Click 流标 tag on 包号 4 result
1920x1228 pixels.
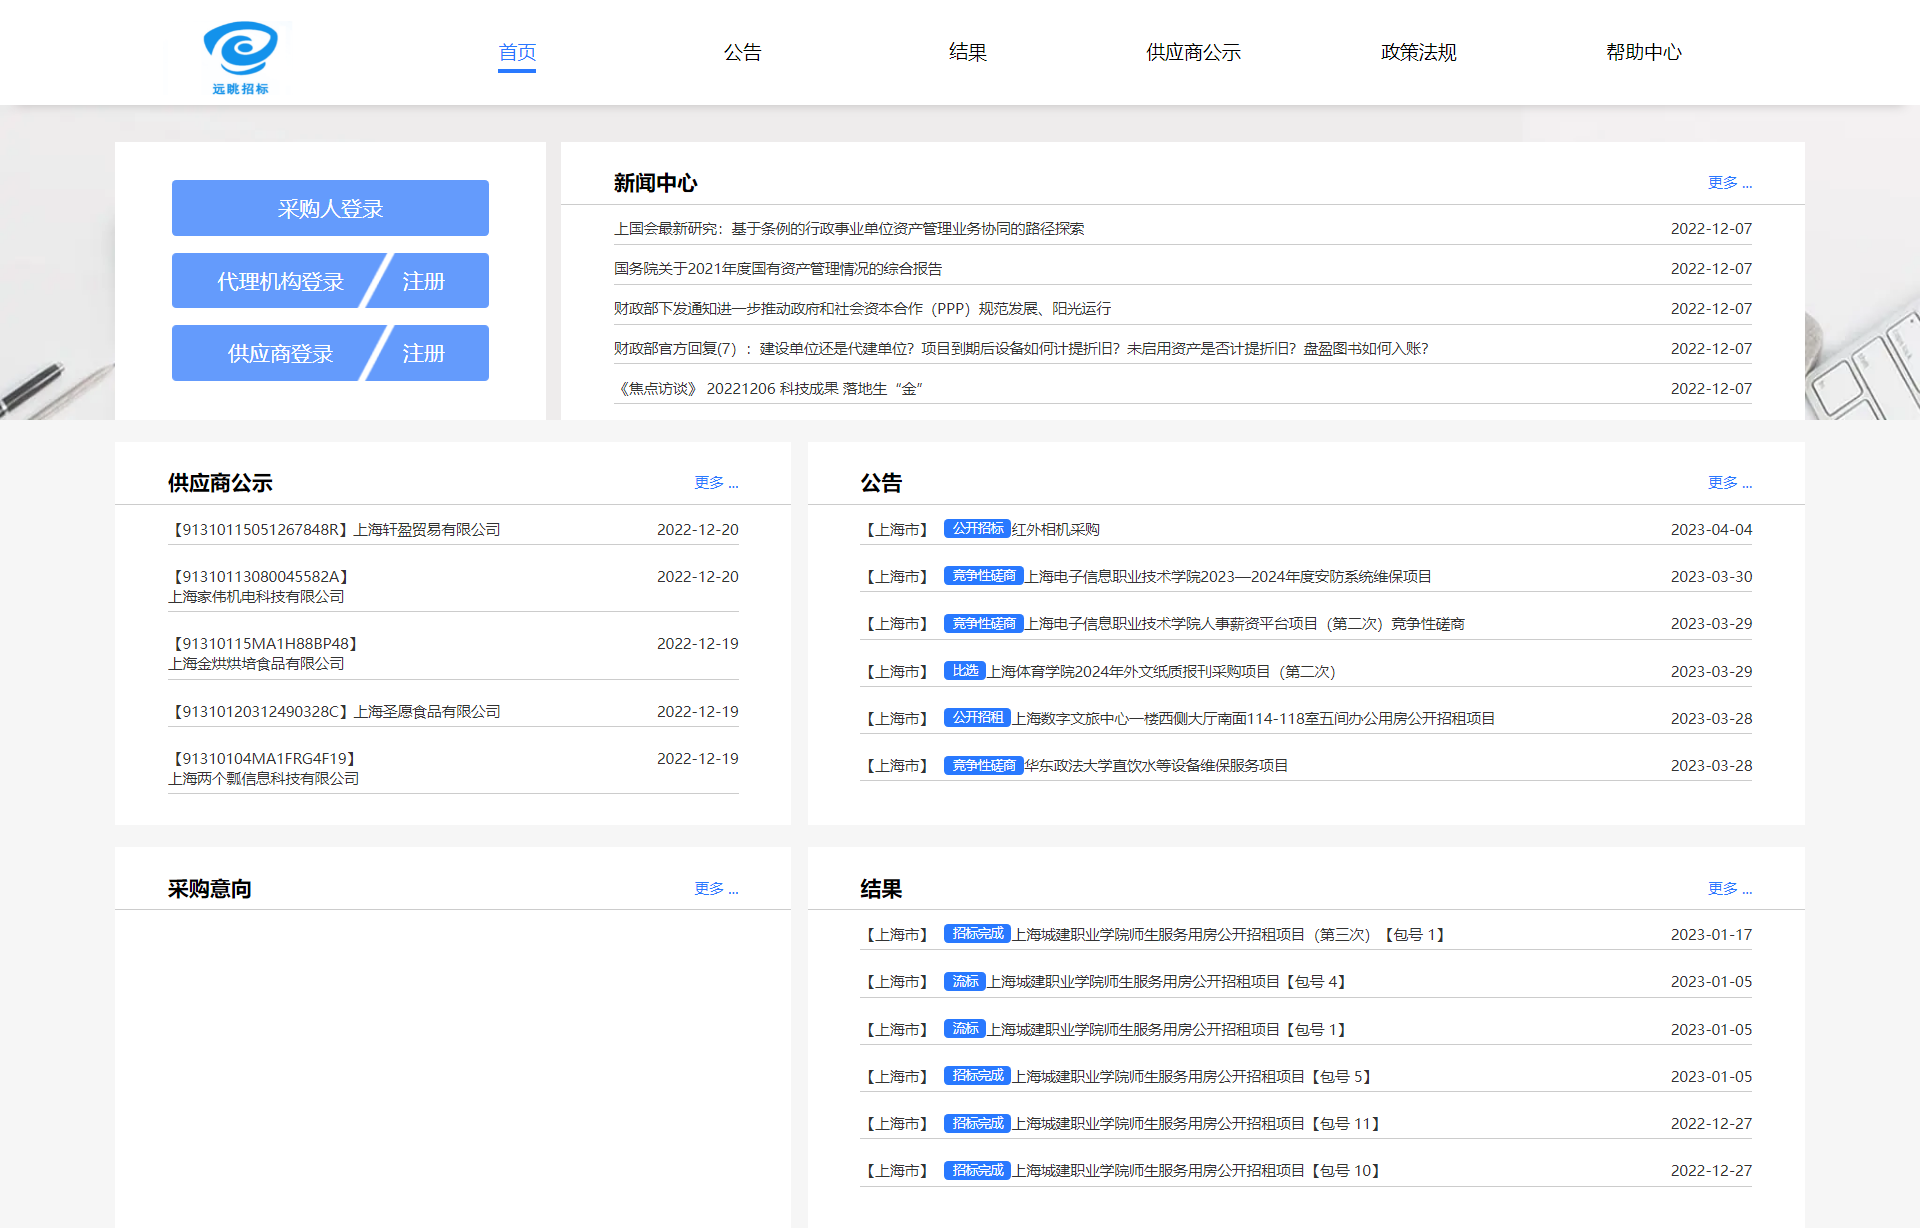pyautogui.click(x=965, y=982)
